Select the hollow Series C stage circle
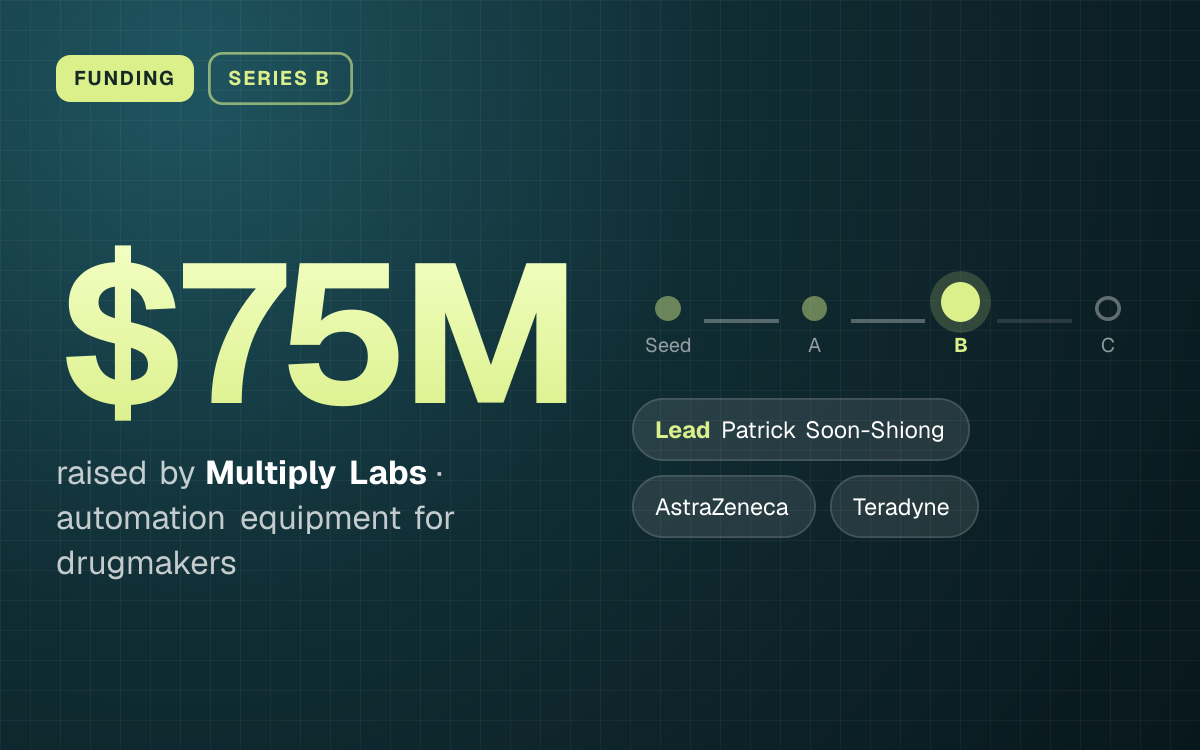 [1108, 308]
